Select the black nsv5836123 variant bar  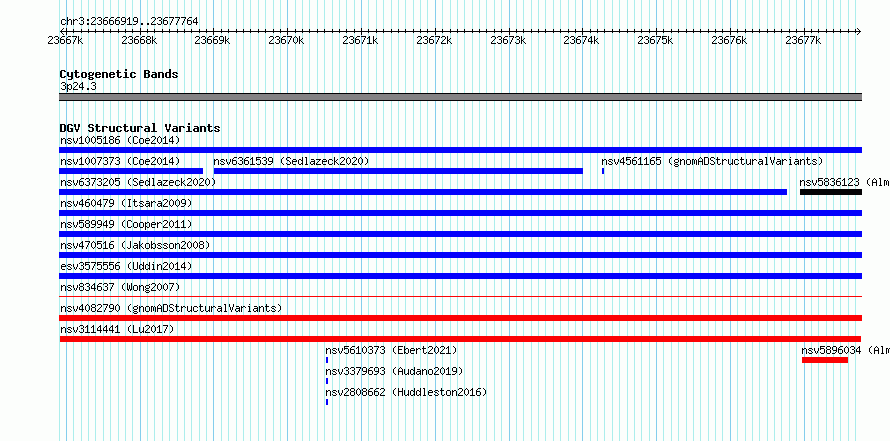click(831, 192)
